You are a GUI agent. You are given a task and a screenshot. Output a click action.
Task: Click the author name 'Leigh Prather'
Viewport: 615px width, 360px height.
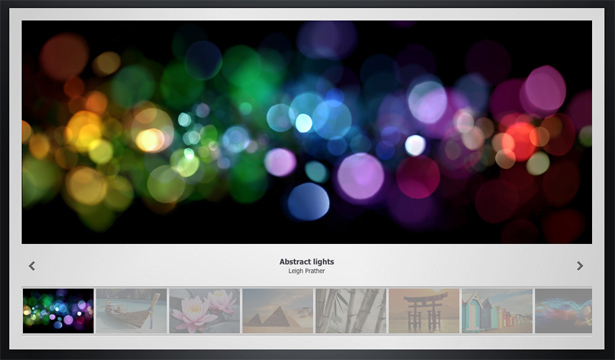[x=307, y=271]
